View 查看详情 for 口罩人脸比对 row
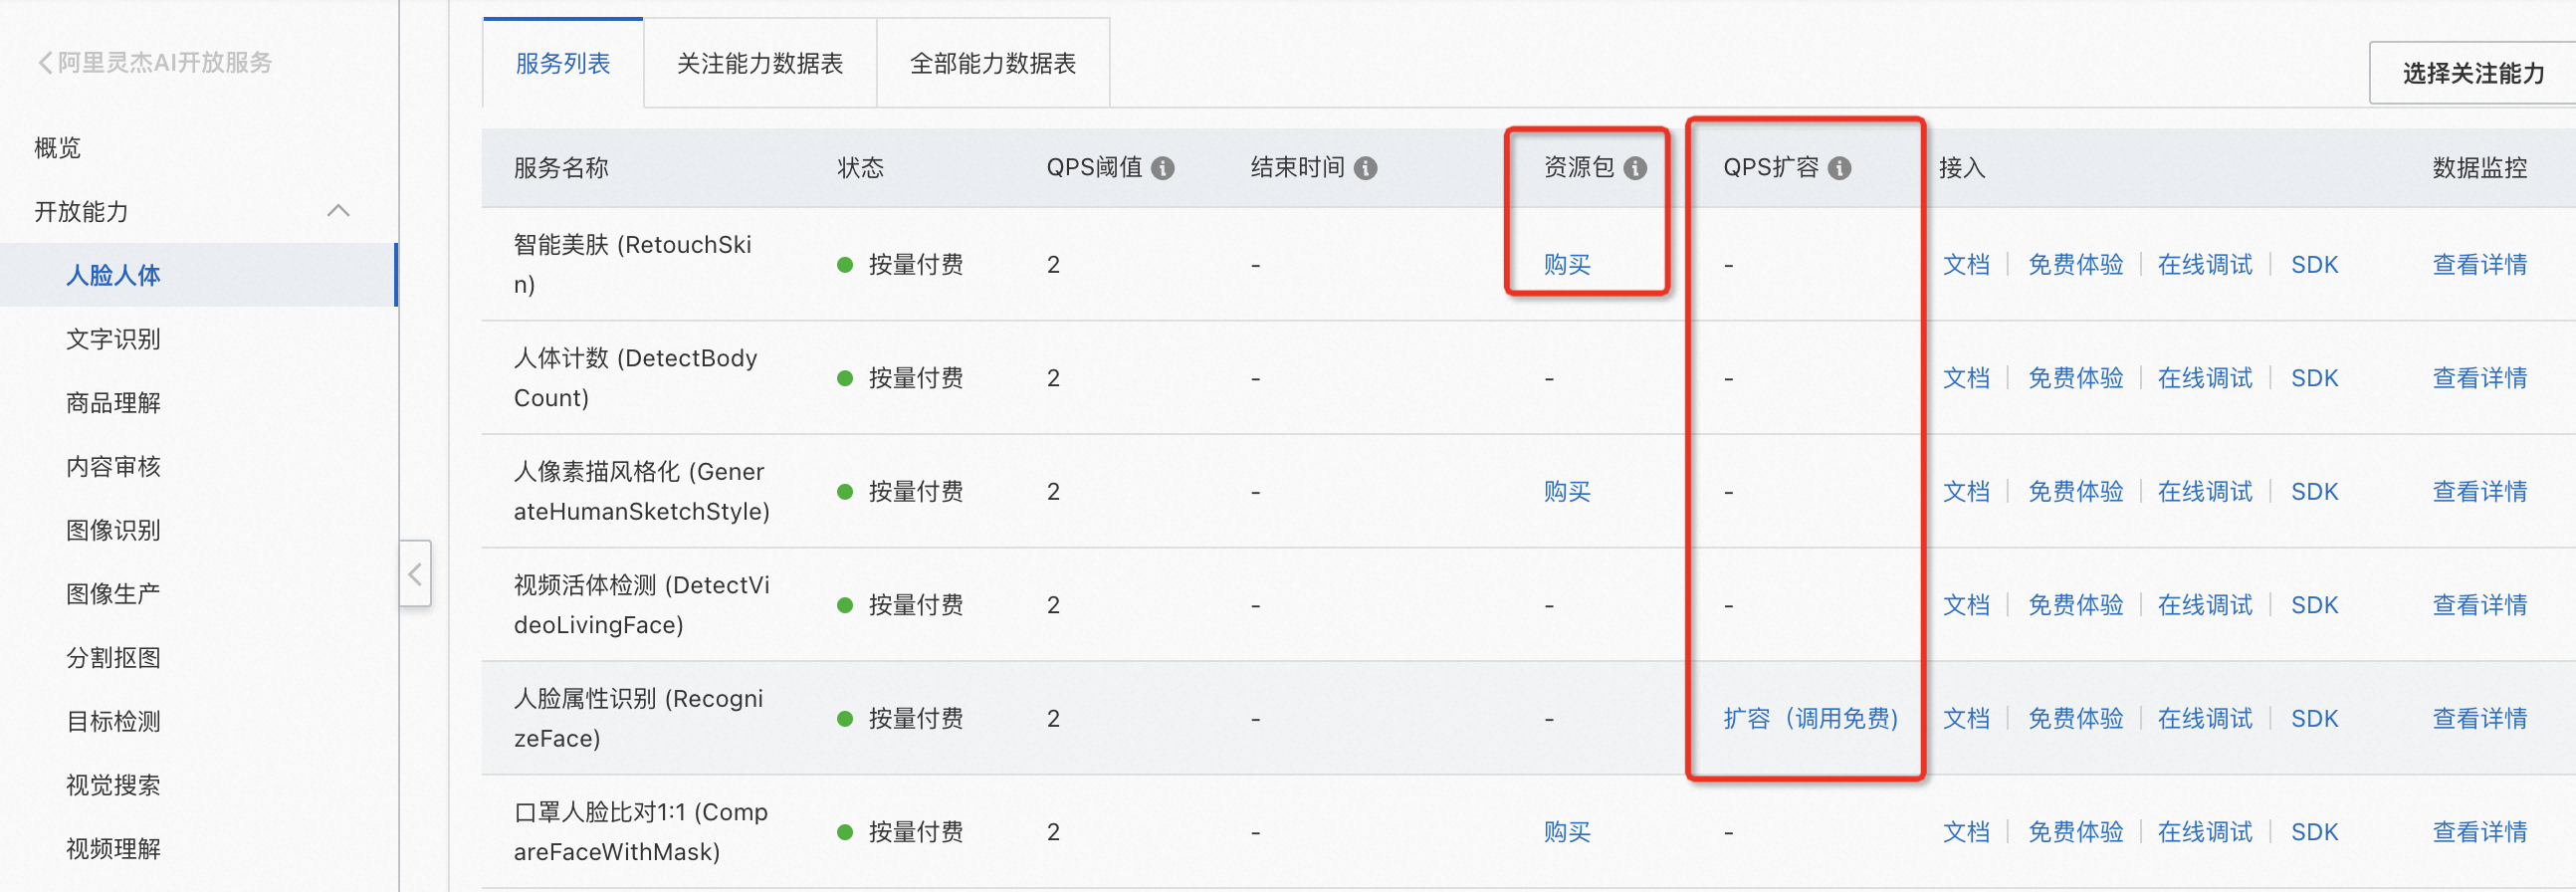The image size is (2576, 892). pos(2479,832)
